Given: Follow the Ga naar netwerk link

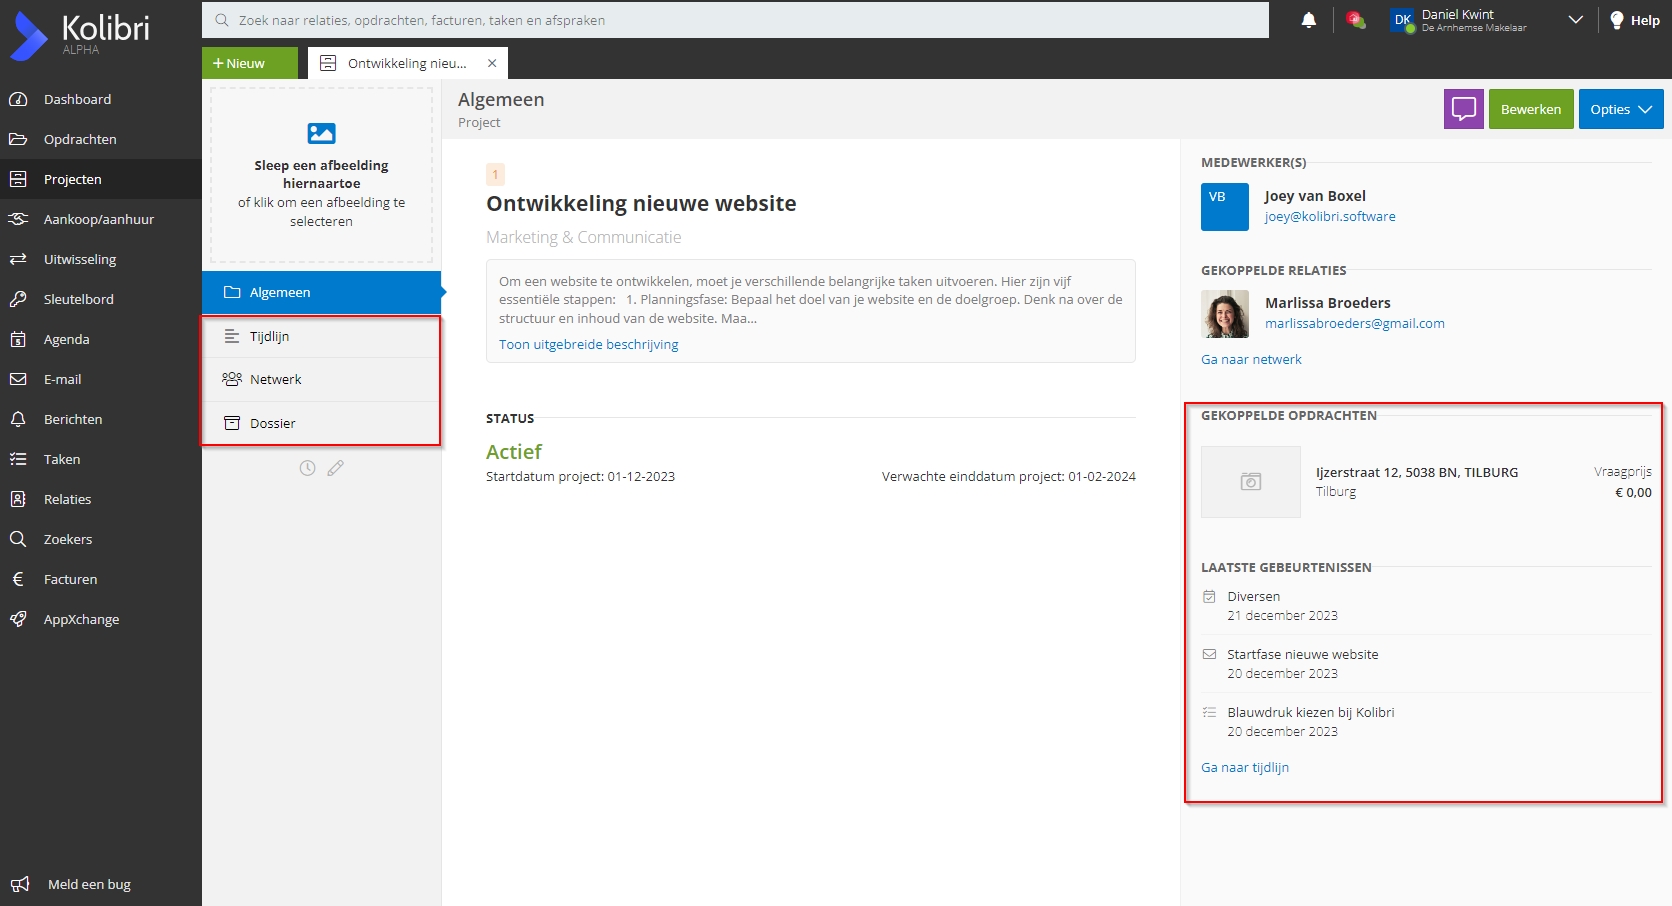Looking at the screenshot, I should [1251, 359].
